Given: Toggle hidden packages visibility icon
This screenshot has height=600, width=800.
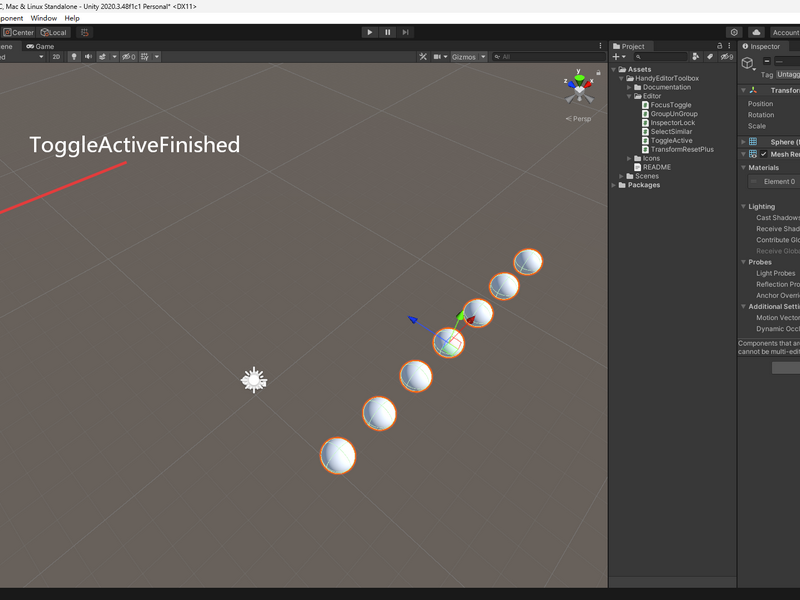Looking at the screenshot, I should 727,57.
